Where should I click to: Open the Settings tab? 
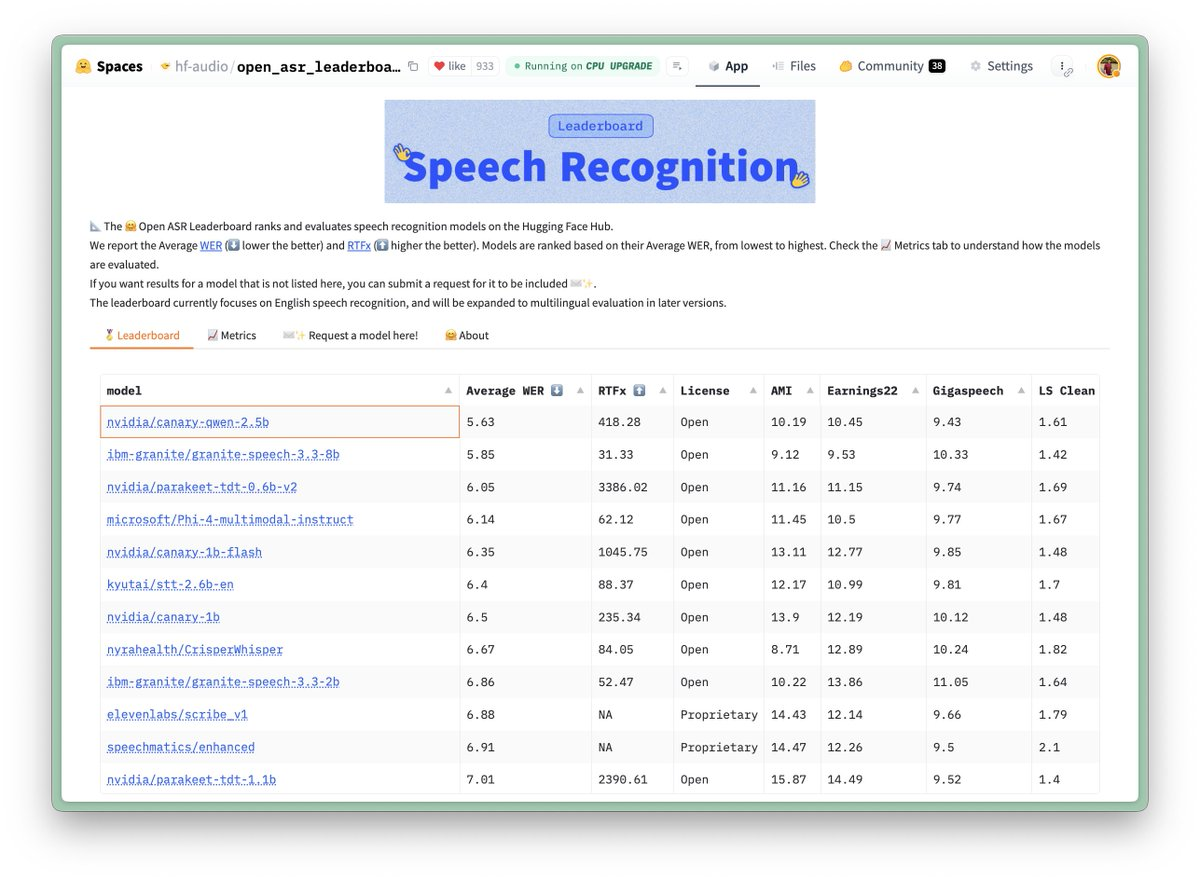pos(1001,67)
